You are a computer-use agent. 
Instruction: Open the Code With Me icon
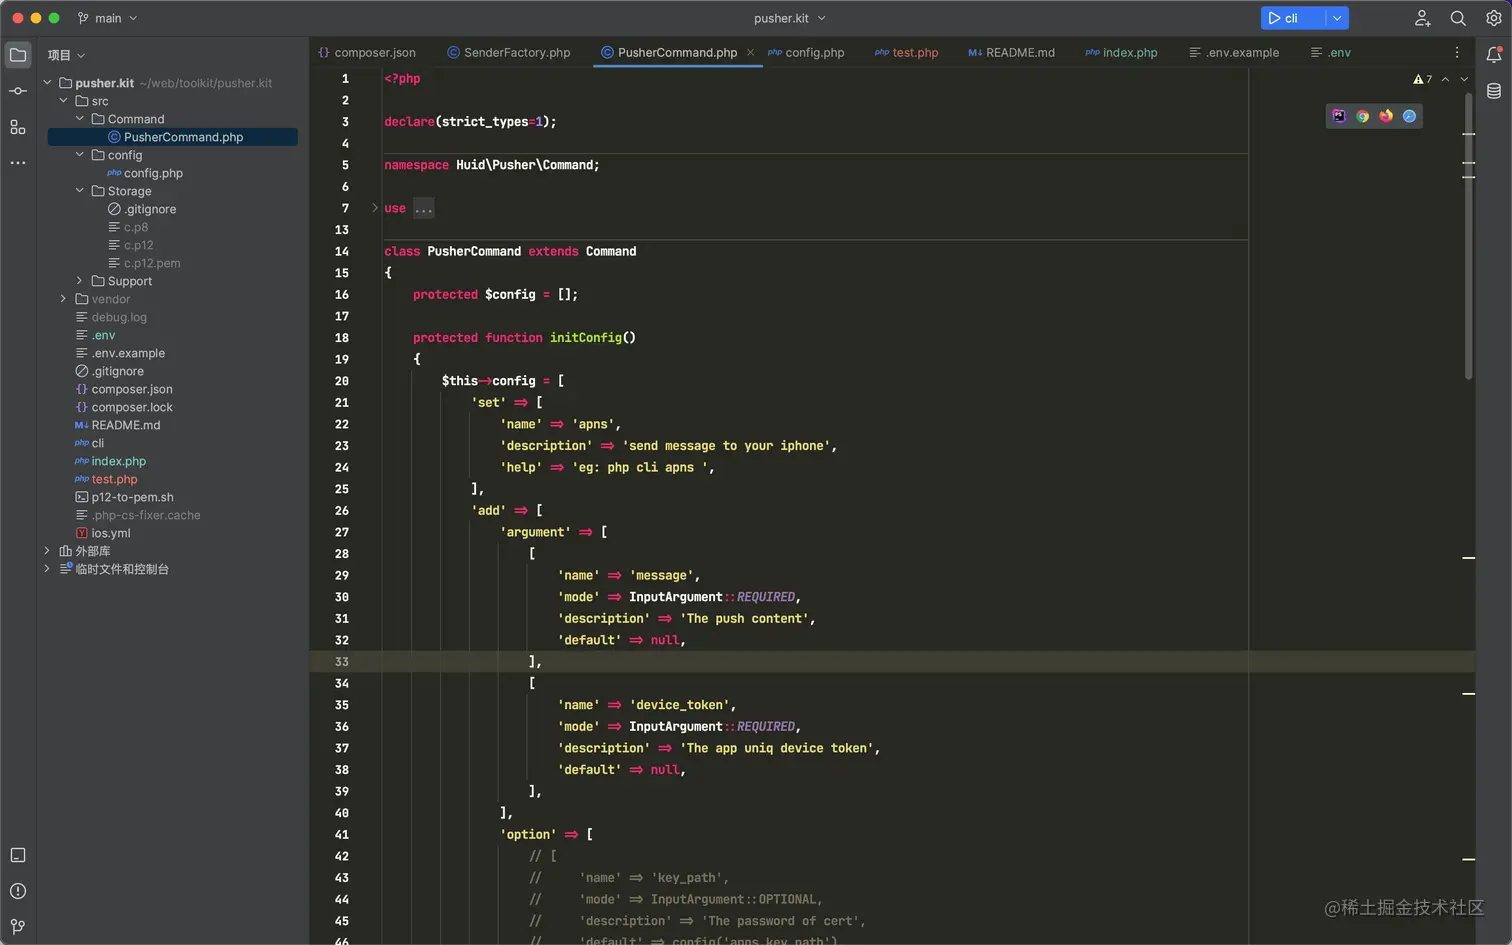tap(1422, 18)
